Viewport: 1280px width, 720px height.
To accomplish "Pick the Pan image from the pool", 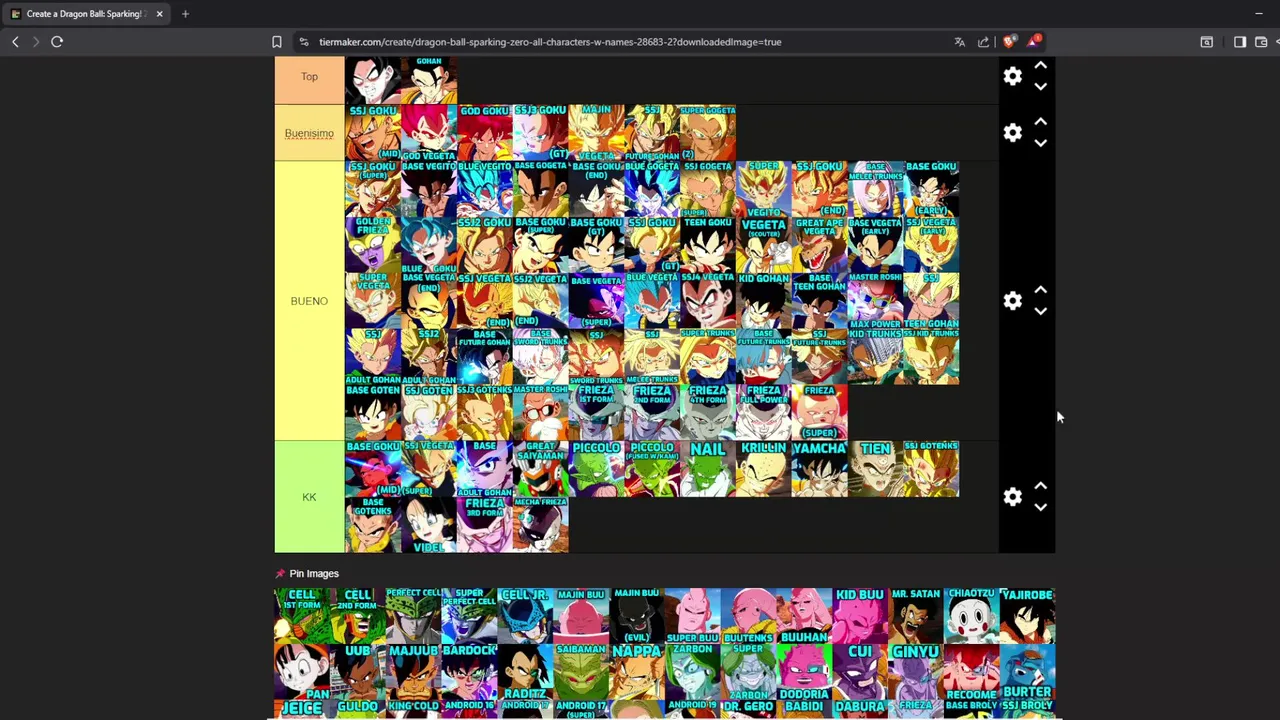I will (x=302, y=672).
